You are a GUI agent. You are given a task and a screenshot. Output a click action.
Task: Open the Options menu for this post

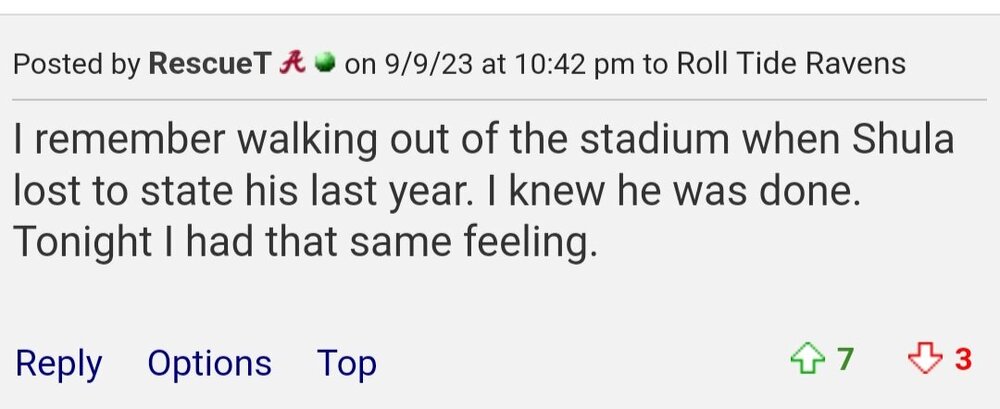tap(209, 363)
